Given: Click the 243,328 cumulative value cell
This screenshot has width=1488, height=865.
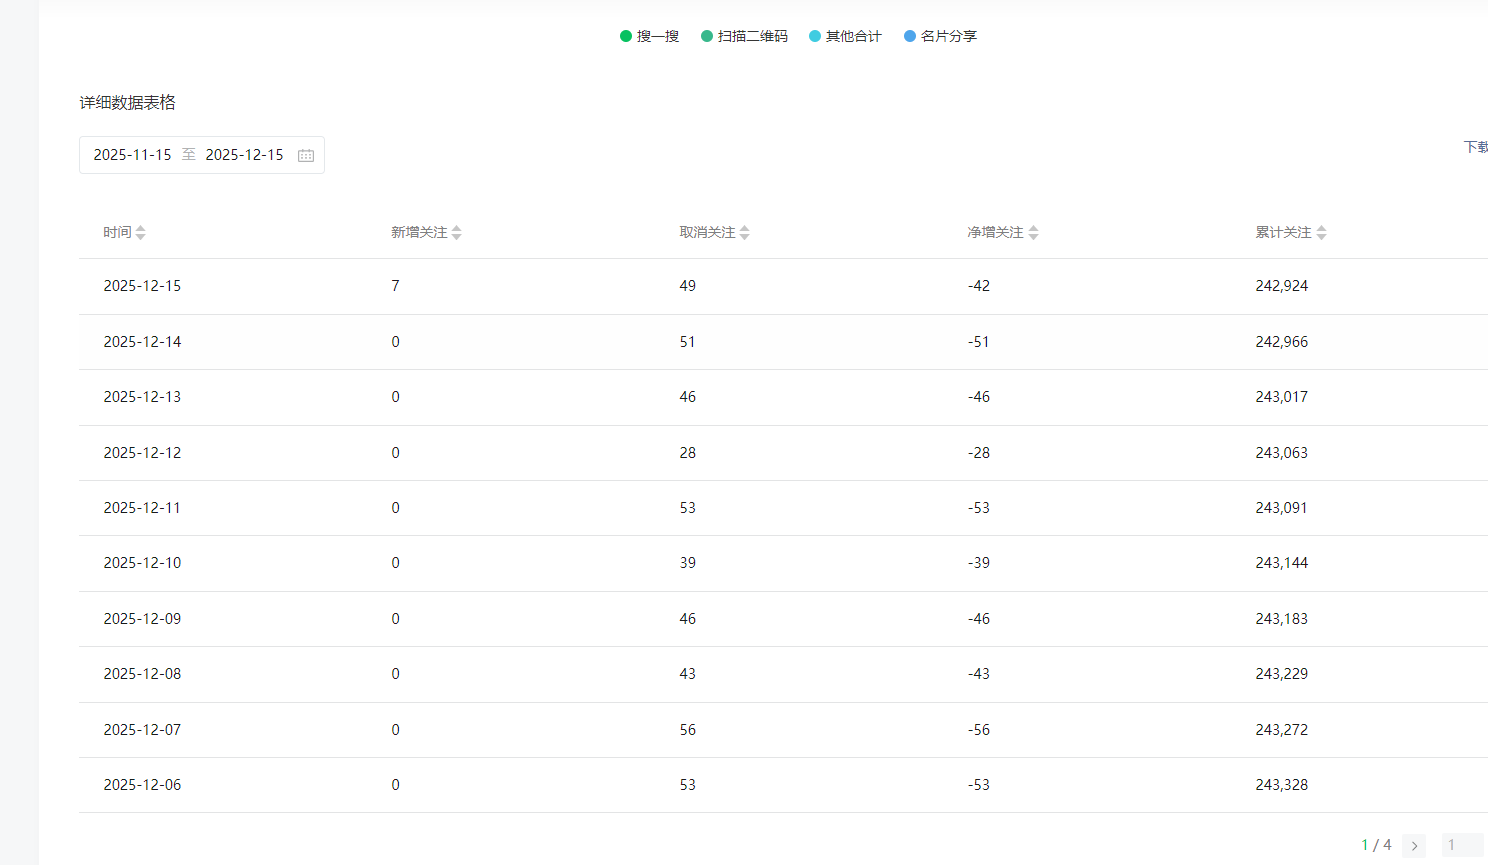Looking at the screenshot, I should (1281, 785).
